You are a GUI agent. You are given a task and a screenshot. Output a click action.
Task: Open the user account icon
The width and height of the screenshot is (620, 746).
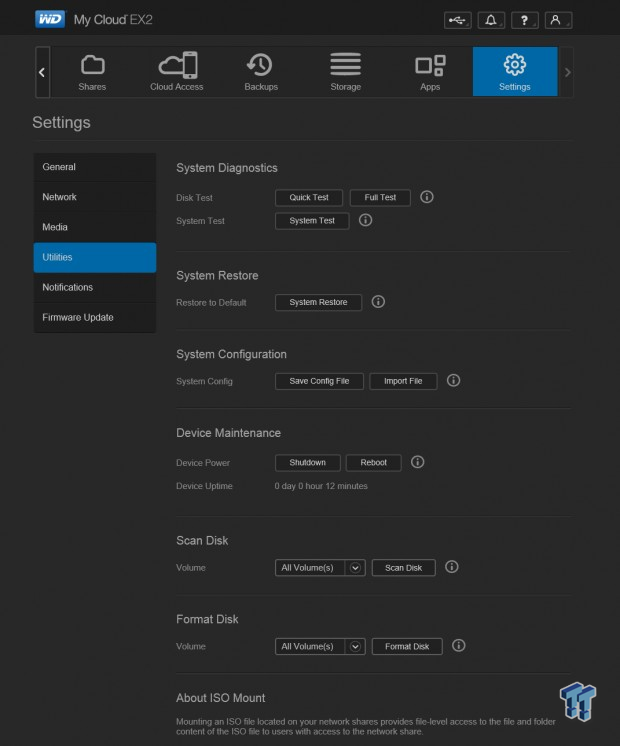pyautogui.click(x=558, y=20)
